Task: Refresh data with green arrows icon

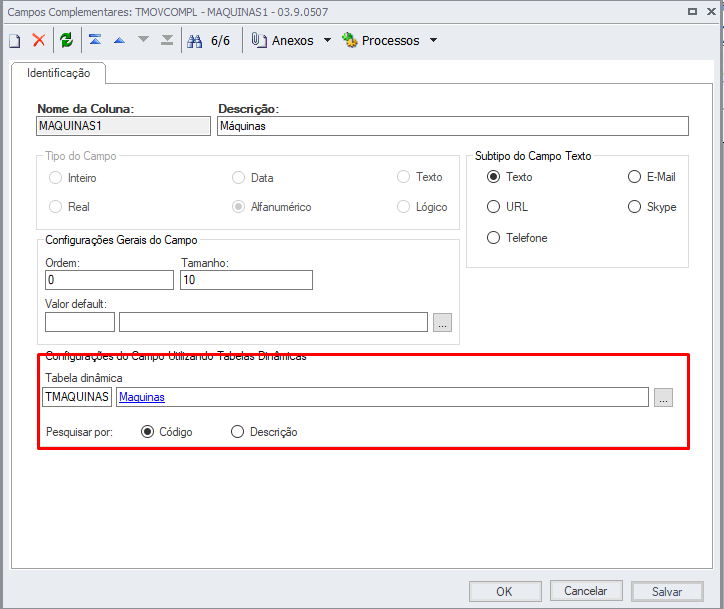Action: [66, 40]
